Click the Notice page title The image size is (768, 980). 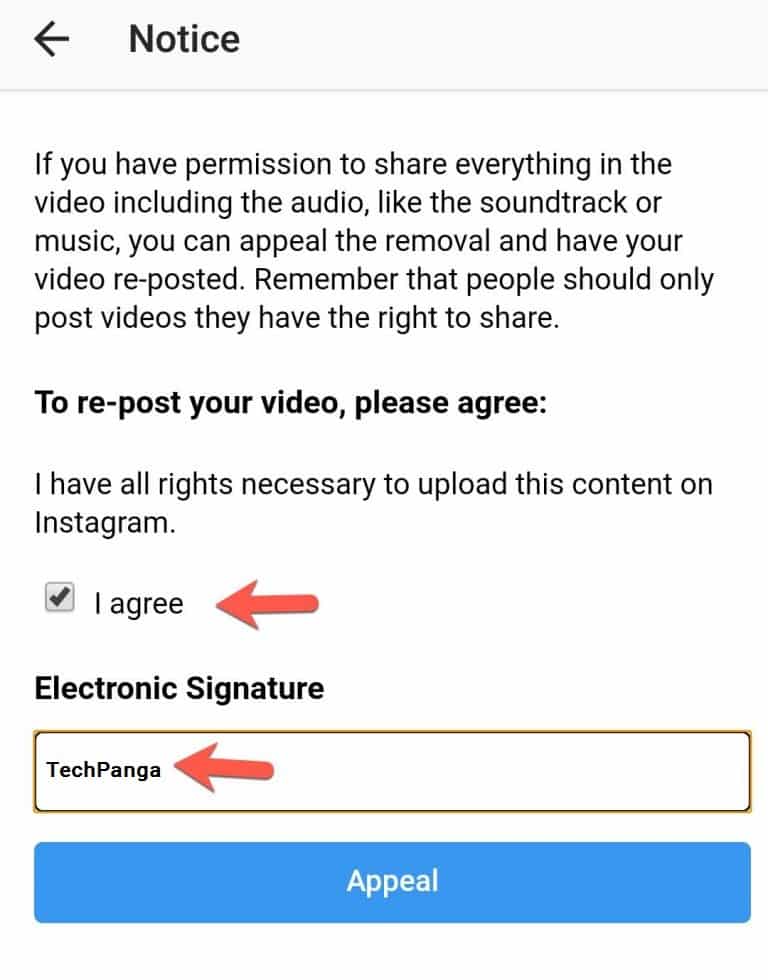tap(184, 39)
